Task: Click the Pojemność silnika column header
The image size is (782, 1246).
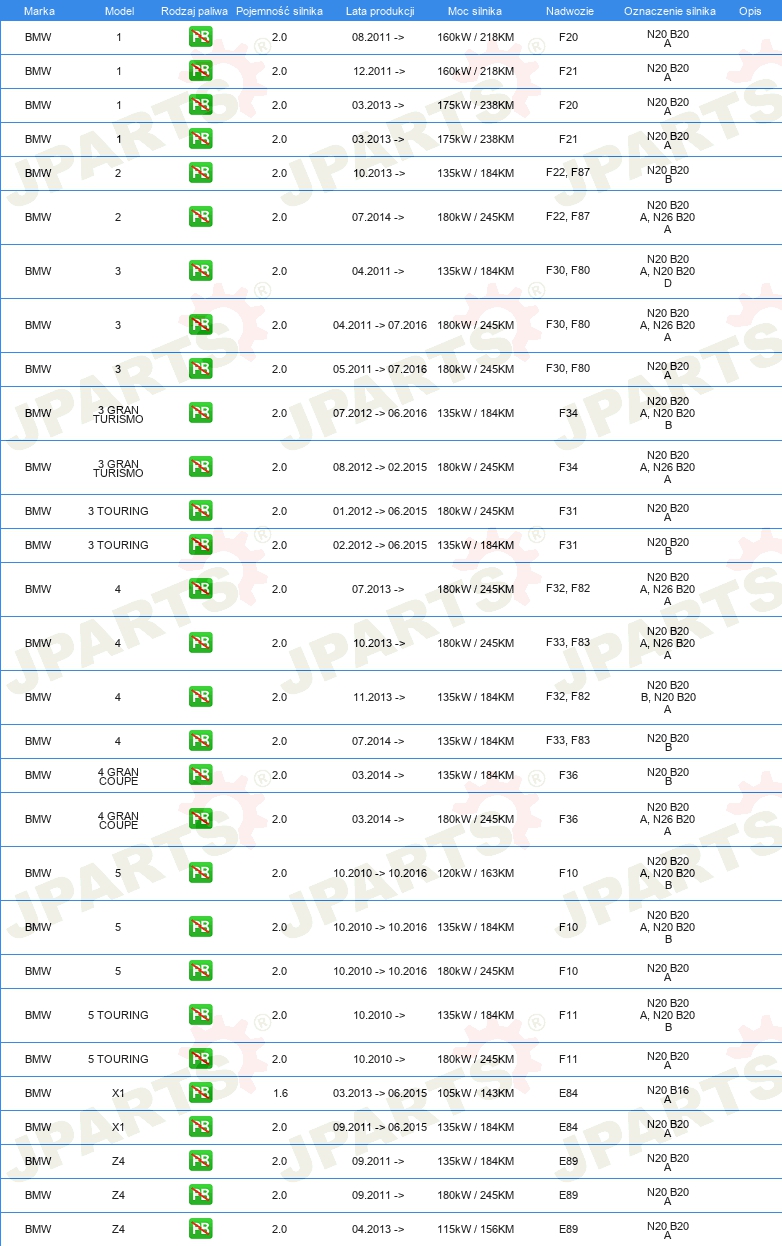Action: pyautogui.click(x=279, y=11)
